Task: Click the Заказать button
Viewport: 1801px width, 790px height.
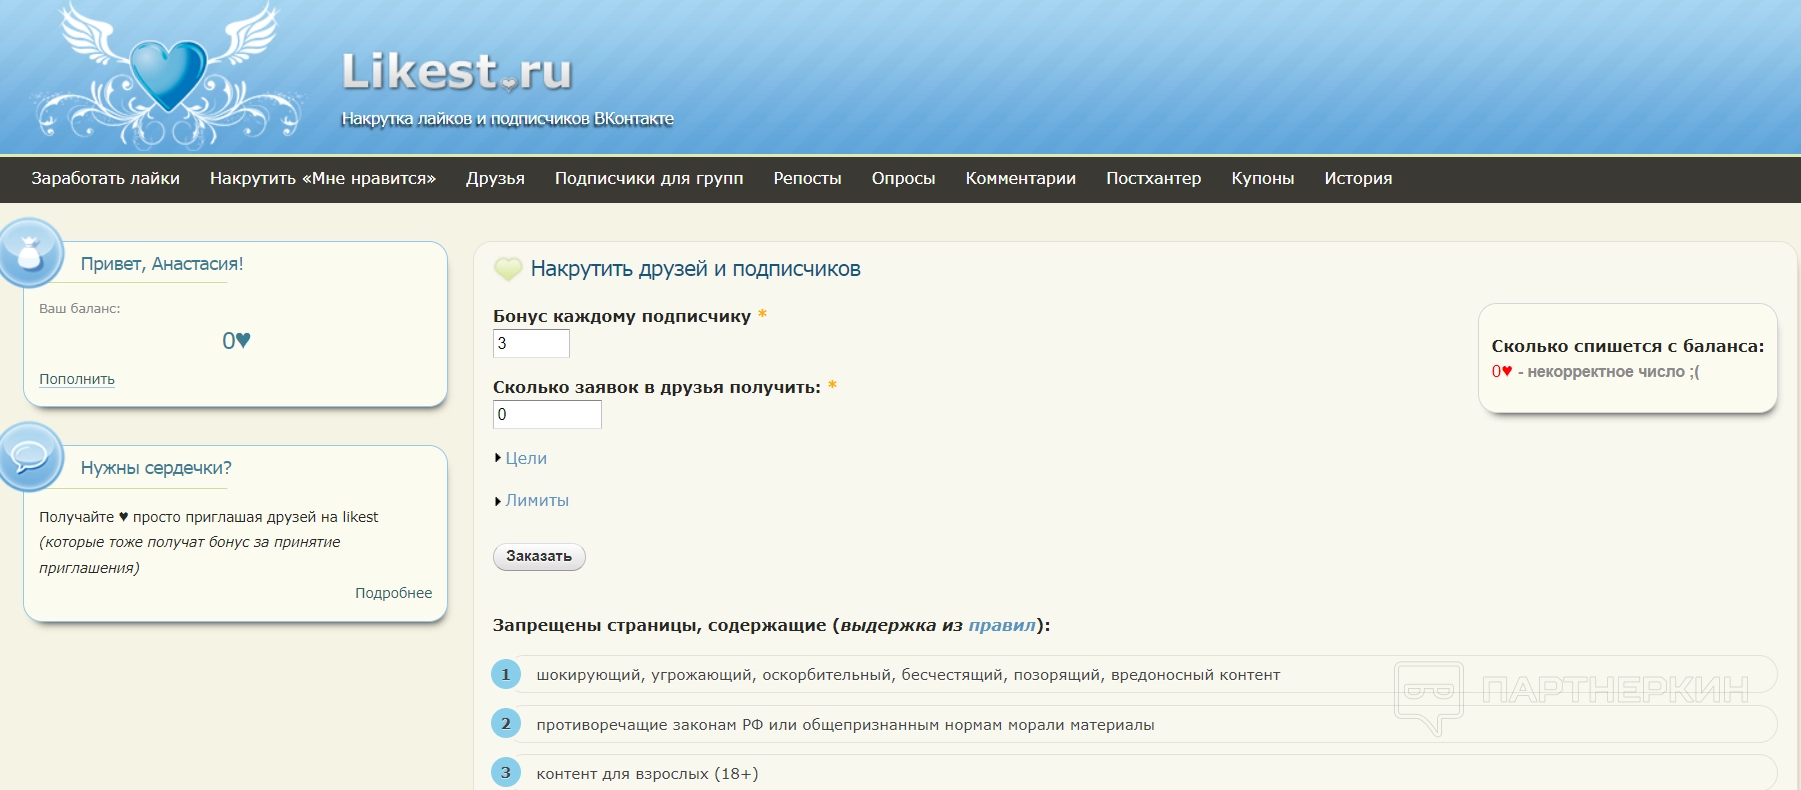Action: (x=539, y=556)
